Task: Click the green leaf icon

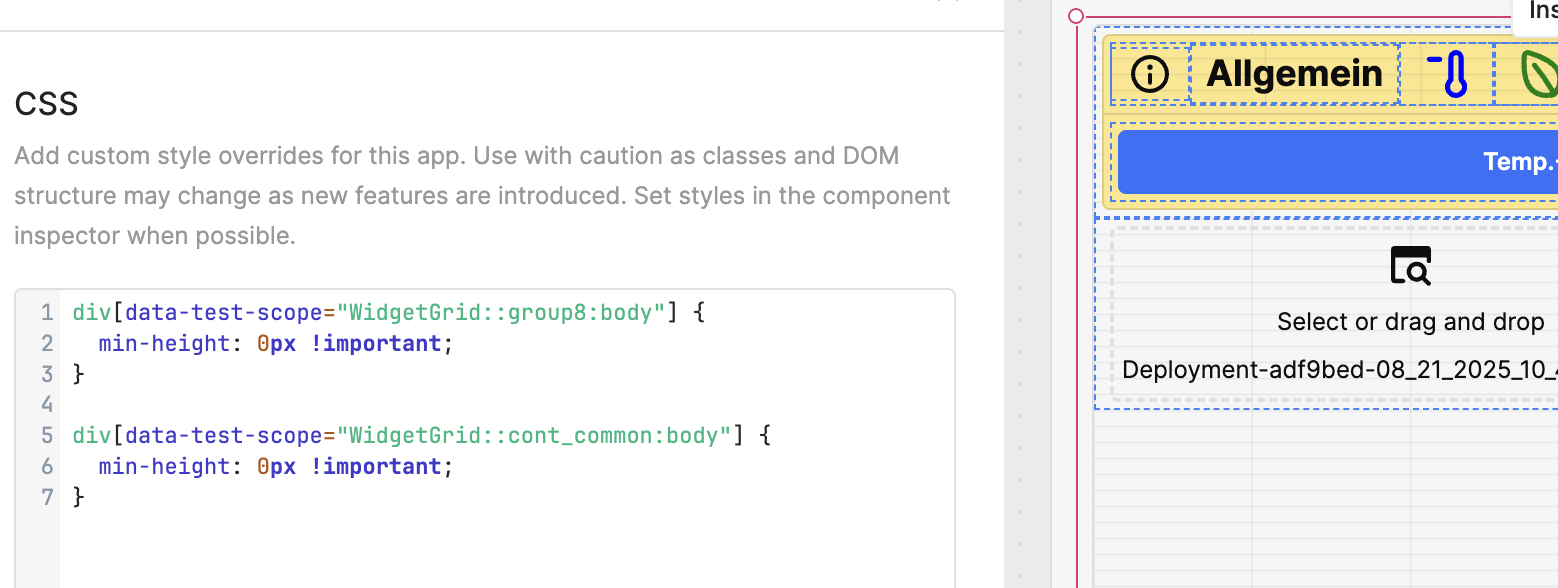Action: pyautogui.click(x=1539, y=74)
